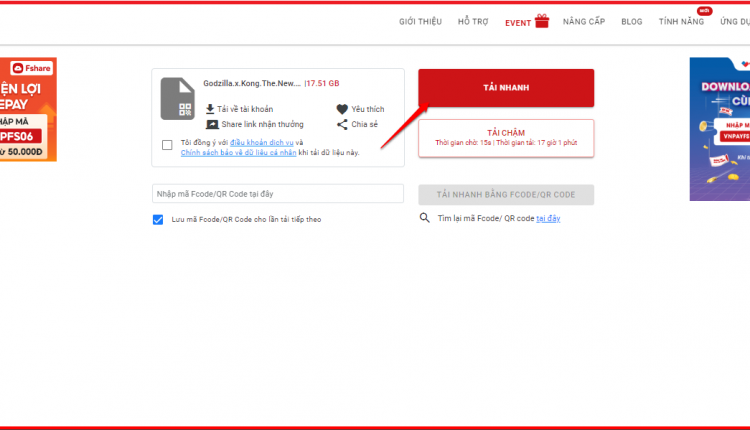
Task: Click the heart Yêu thích icon
Action: click(342, 109)
